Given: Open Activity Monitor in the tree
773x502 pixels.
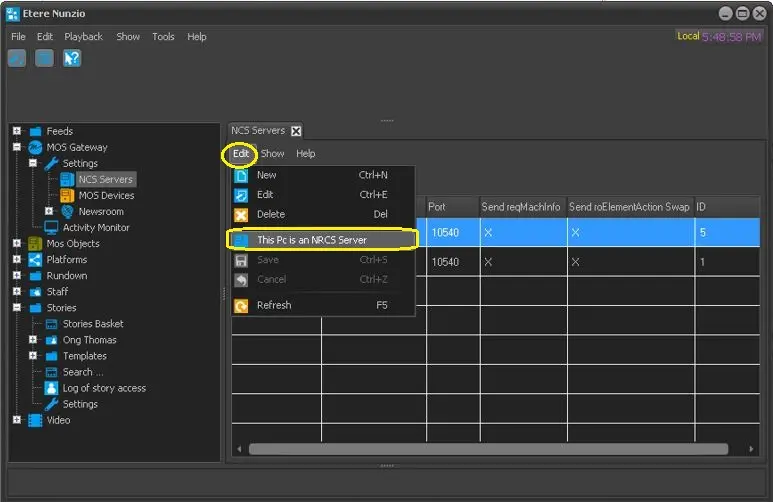Looking at the screenshot, I should (x=96, y=228).
